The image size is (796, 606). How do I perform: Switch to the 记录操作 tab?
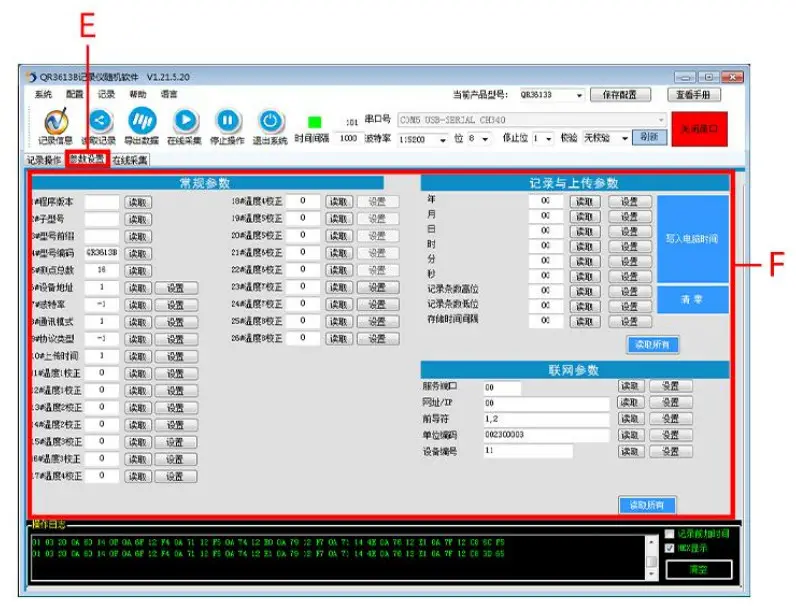click(44, 160)
